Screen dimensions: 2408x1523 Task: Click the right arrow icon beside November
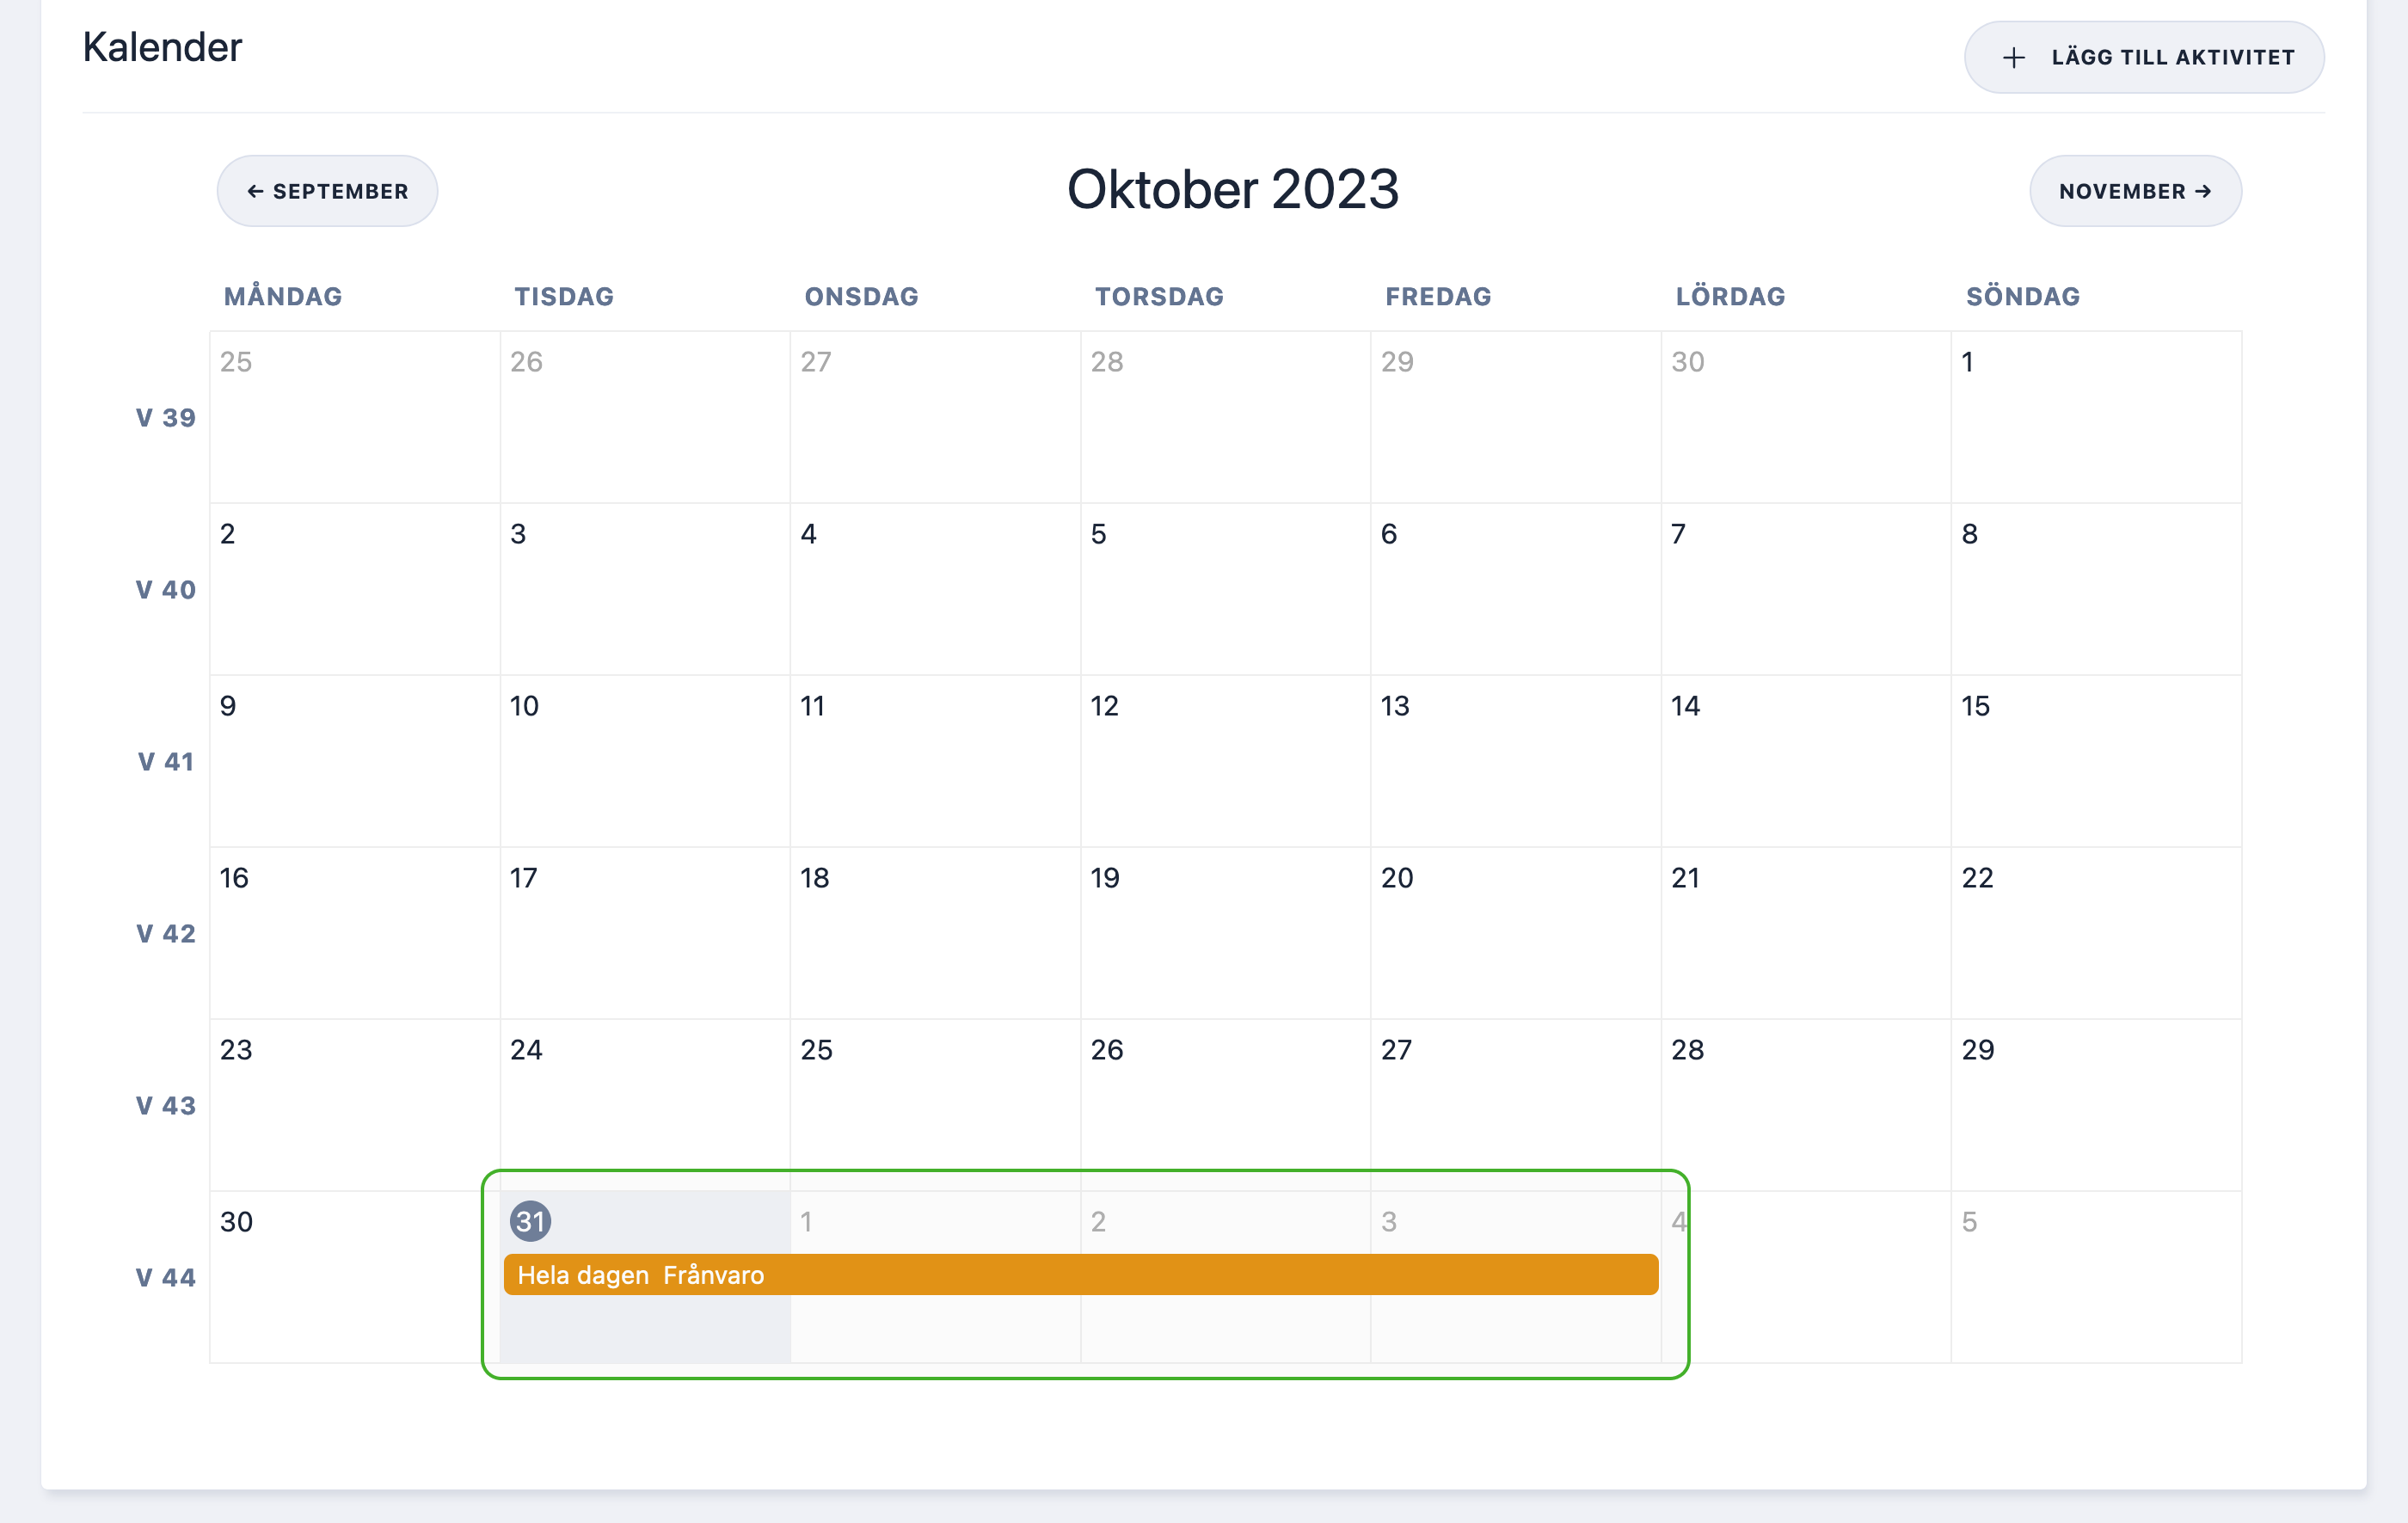pos(2203,191)
